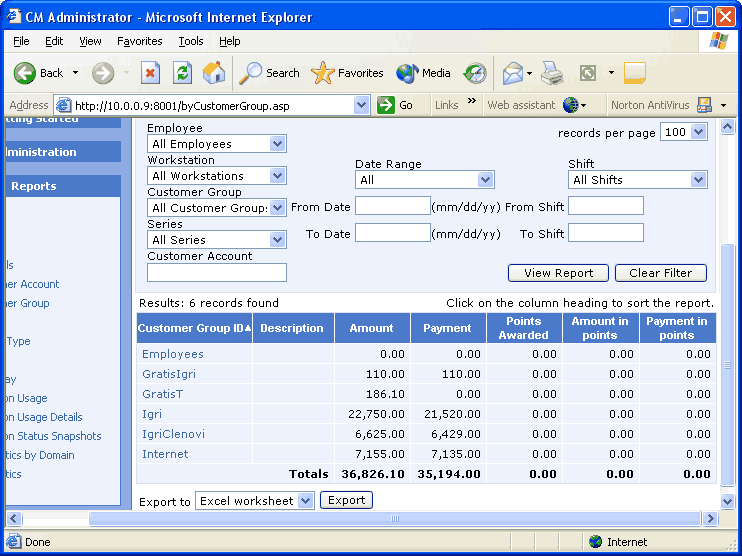Open the Customer Group dropdown
This screenshot has height=556, width=742.
pos(277,208)
